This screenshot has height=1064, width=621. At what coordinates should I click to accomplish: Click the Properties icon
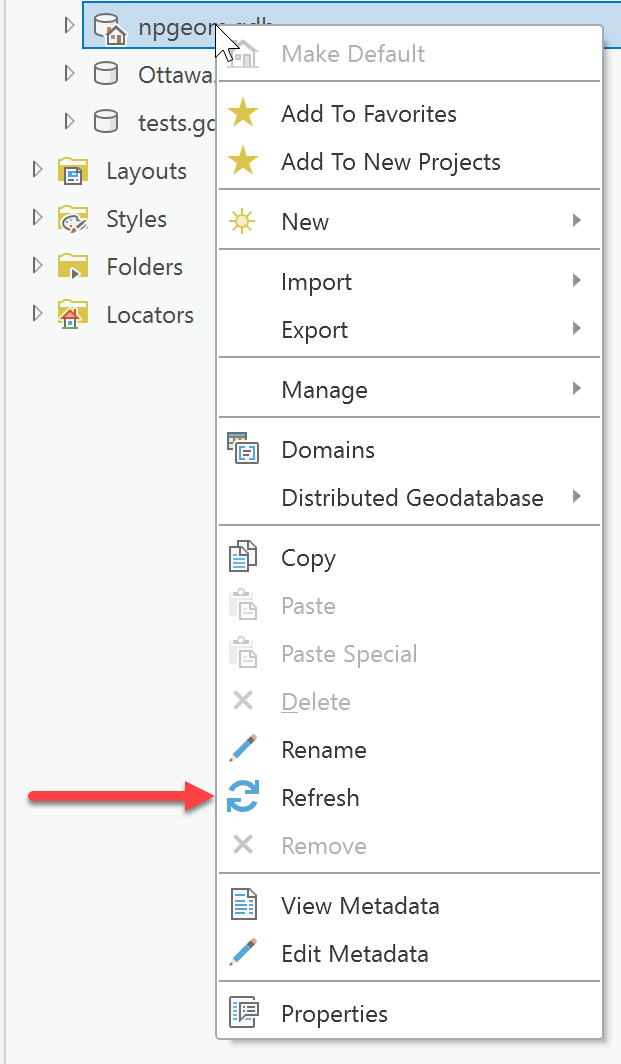tap(243, 1014)
